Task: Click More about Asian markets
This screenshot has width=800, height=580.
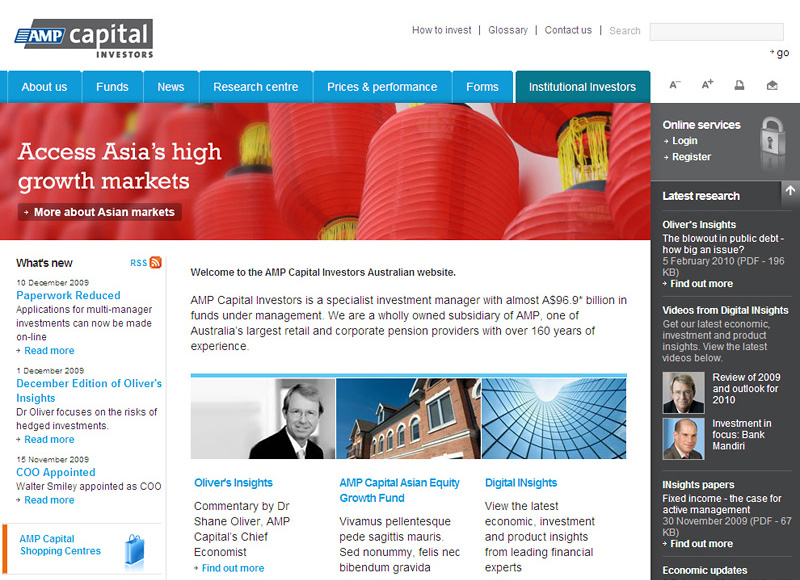Action: 99,212
